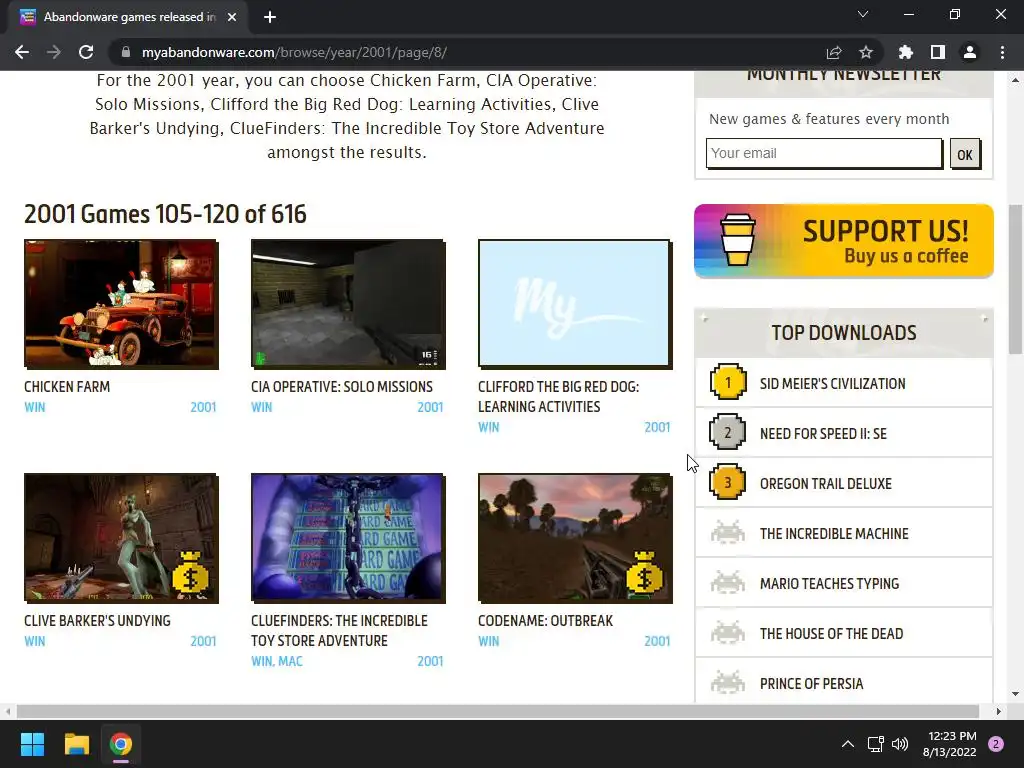Click Clive Barker's Undying title link
The image size is (1024, 768).
coord(97,620)
